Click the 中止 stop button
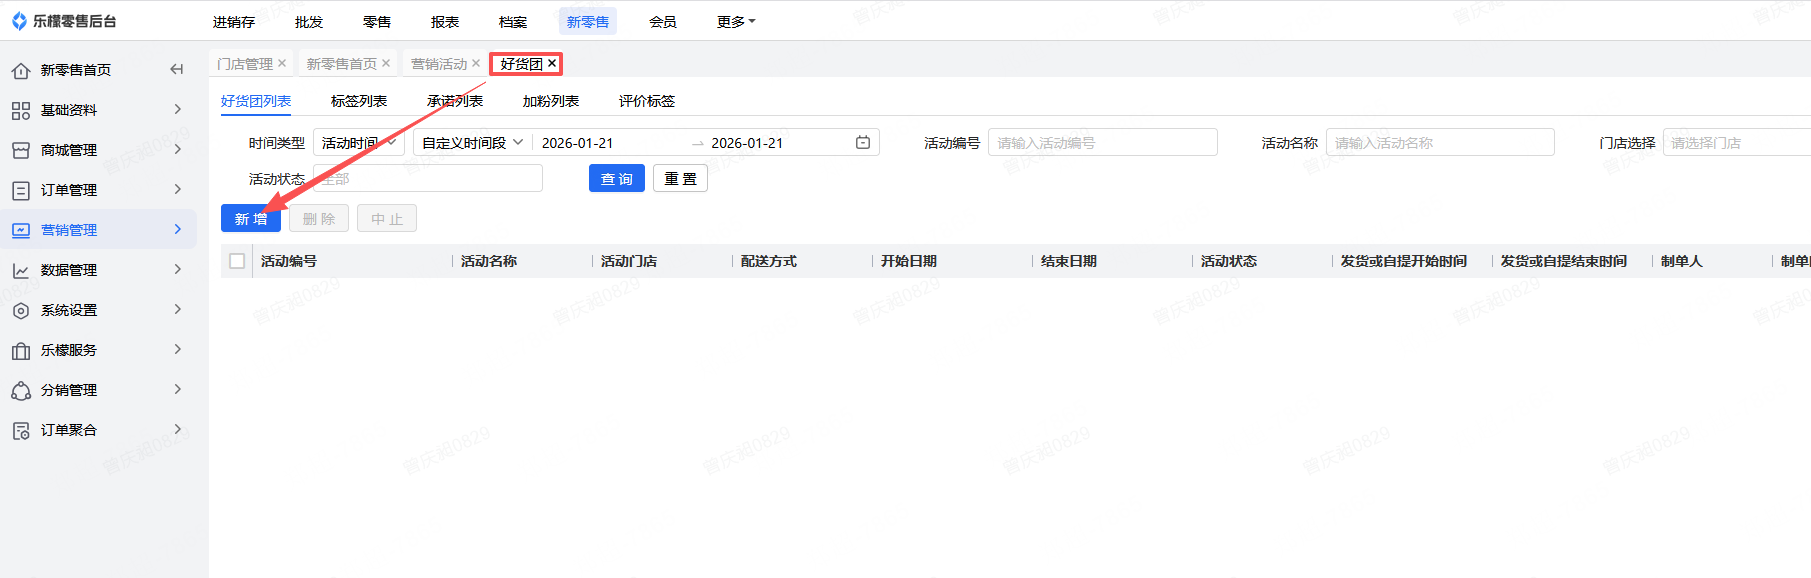Screen dimensions: 1811x578 tap(387, 218)
